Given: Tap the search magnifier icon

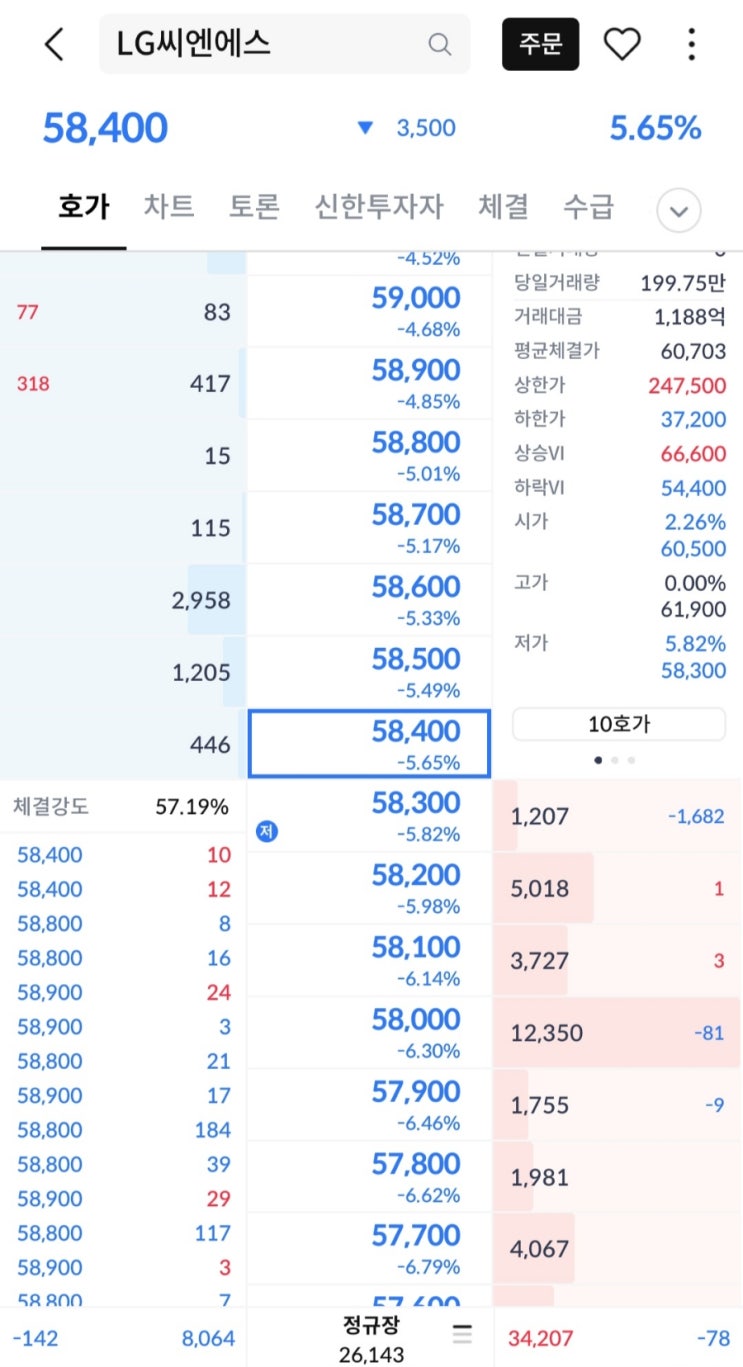Looking at the screenshot, I should coord(439,44).
